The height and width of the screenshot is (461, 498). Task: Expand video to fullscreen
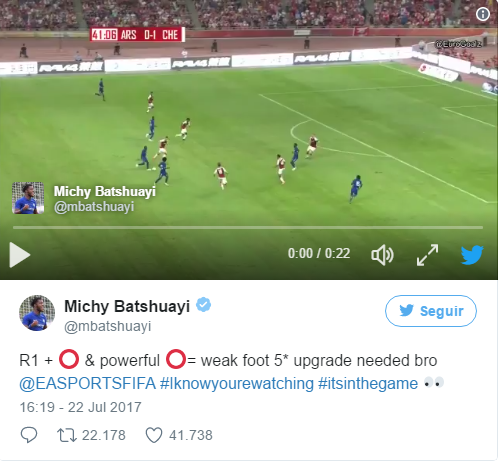pyautogui.click(x=427, y=255)
